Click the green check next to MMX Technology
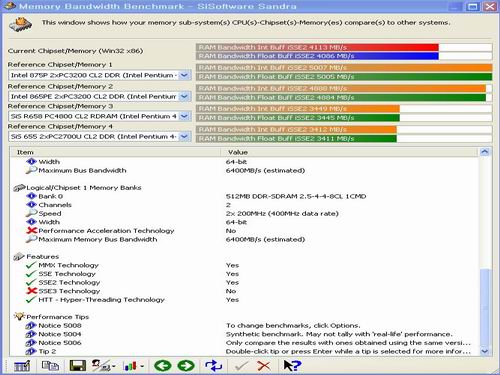500x375 pixels. pyautogui.click(x=31, y=265)
